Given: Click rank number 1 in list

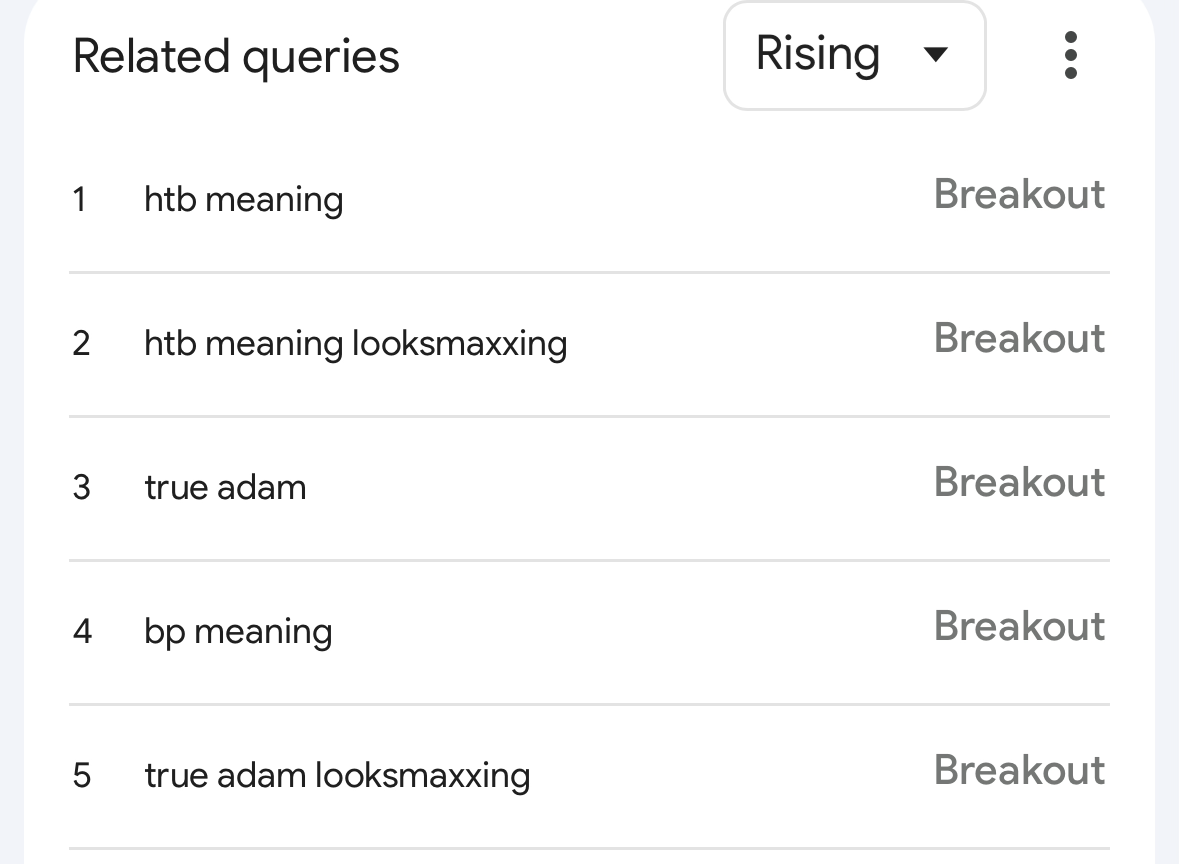Looking at the screenshot, I should pyautogui.click(x=80, y=200).
